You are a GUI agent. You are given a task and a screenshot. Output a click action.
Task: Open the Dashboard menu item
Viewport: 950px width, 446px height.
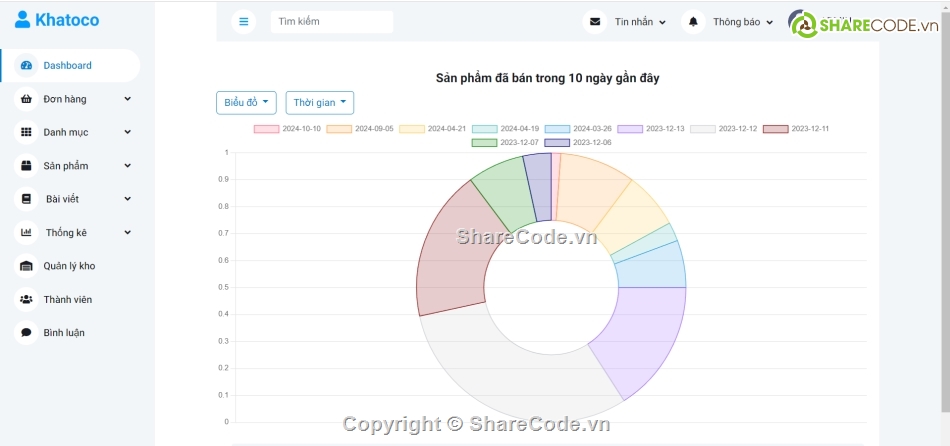70,65
